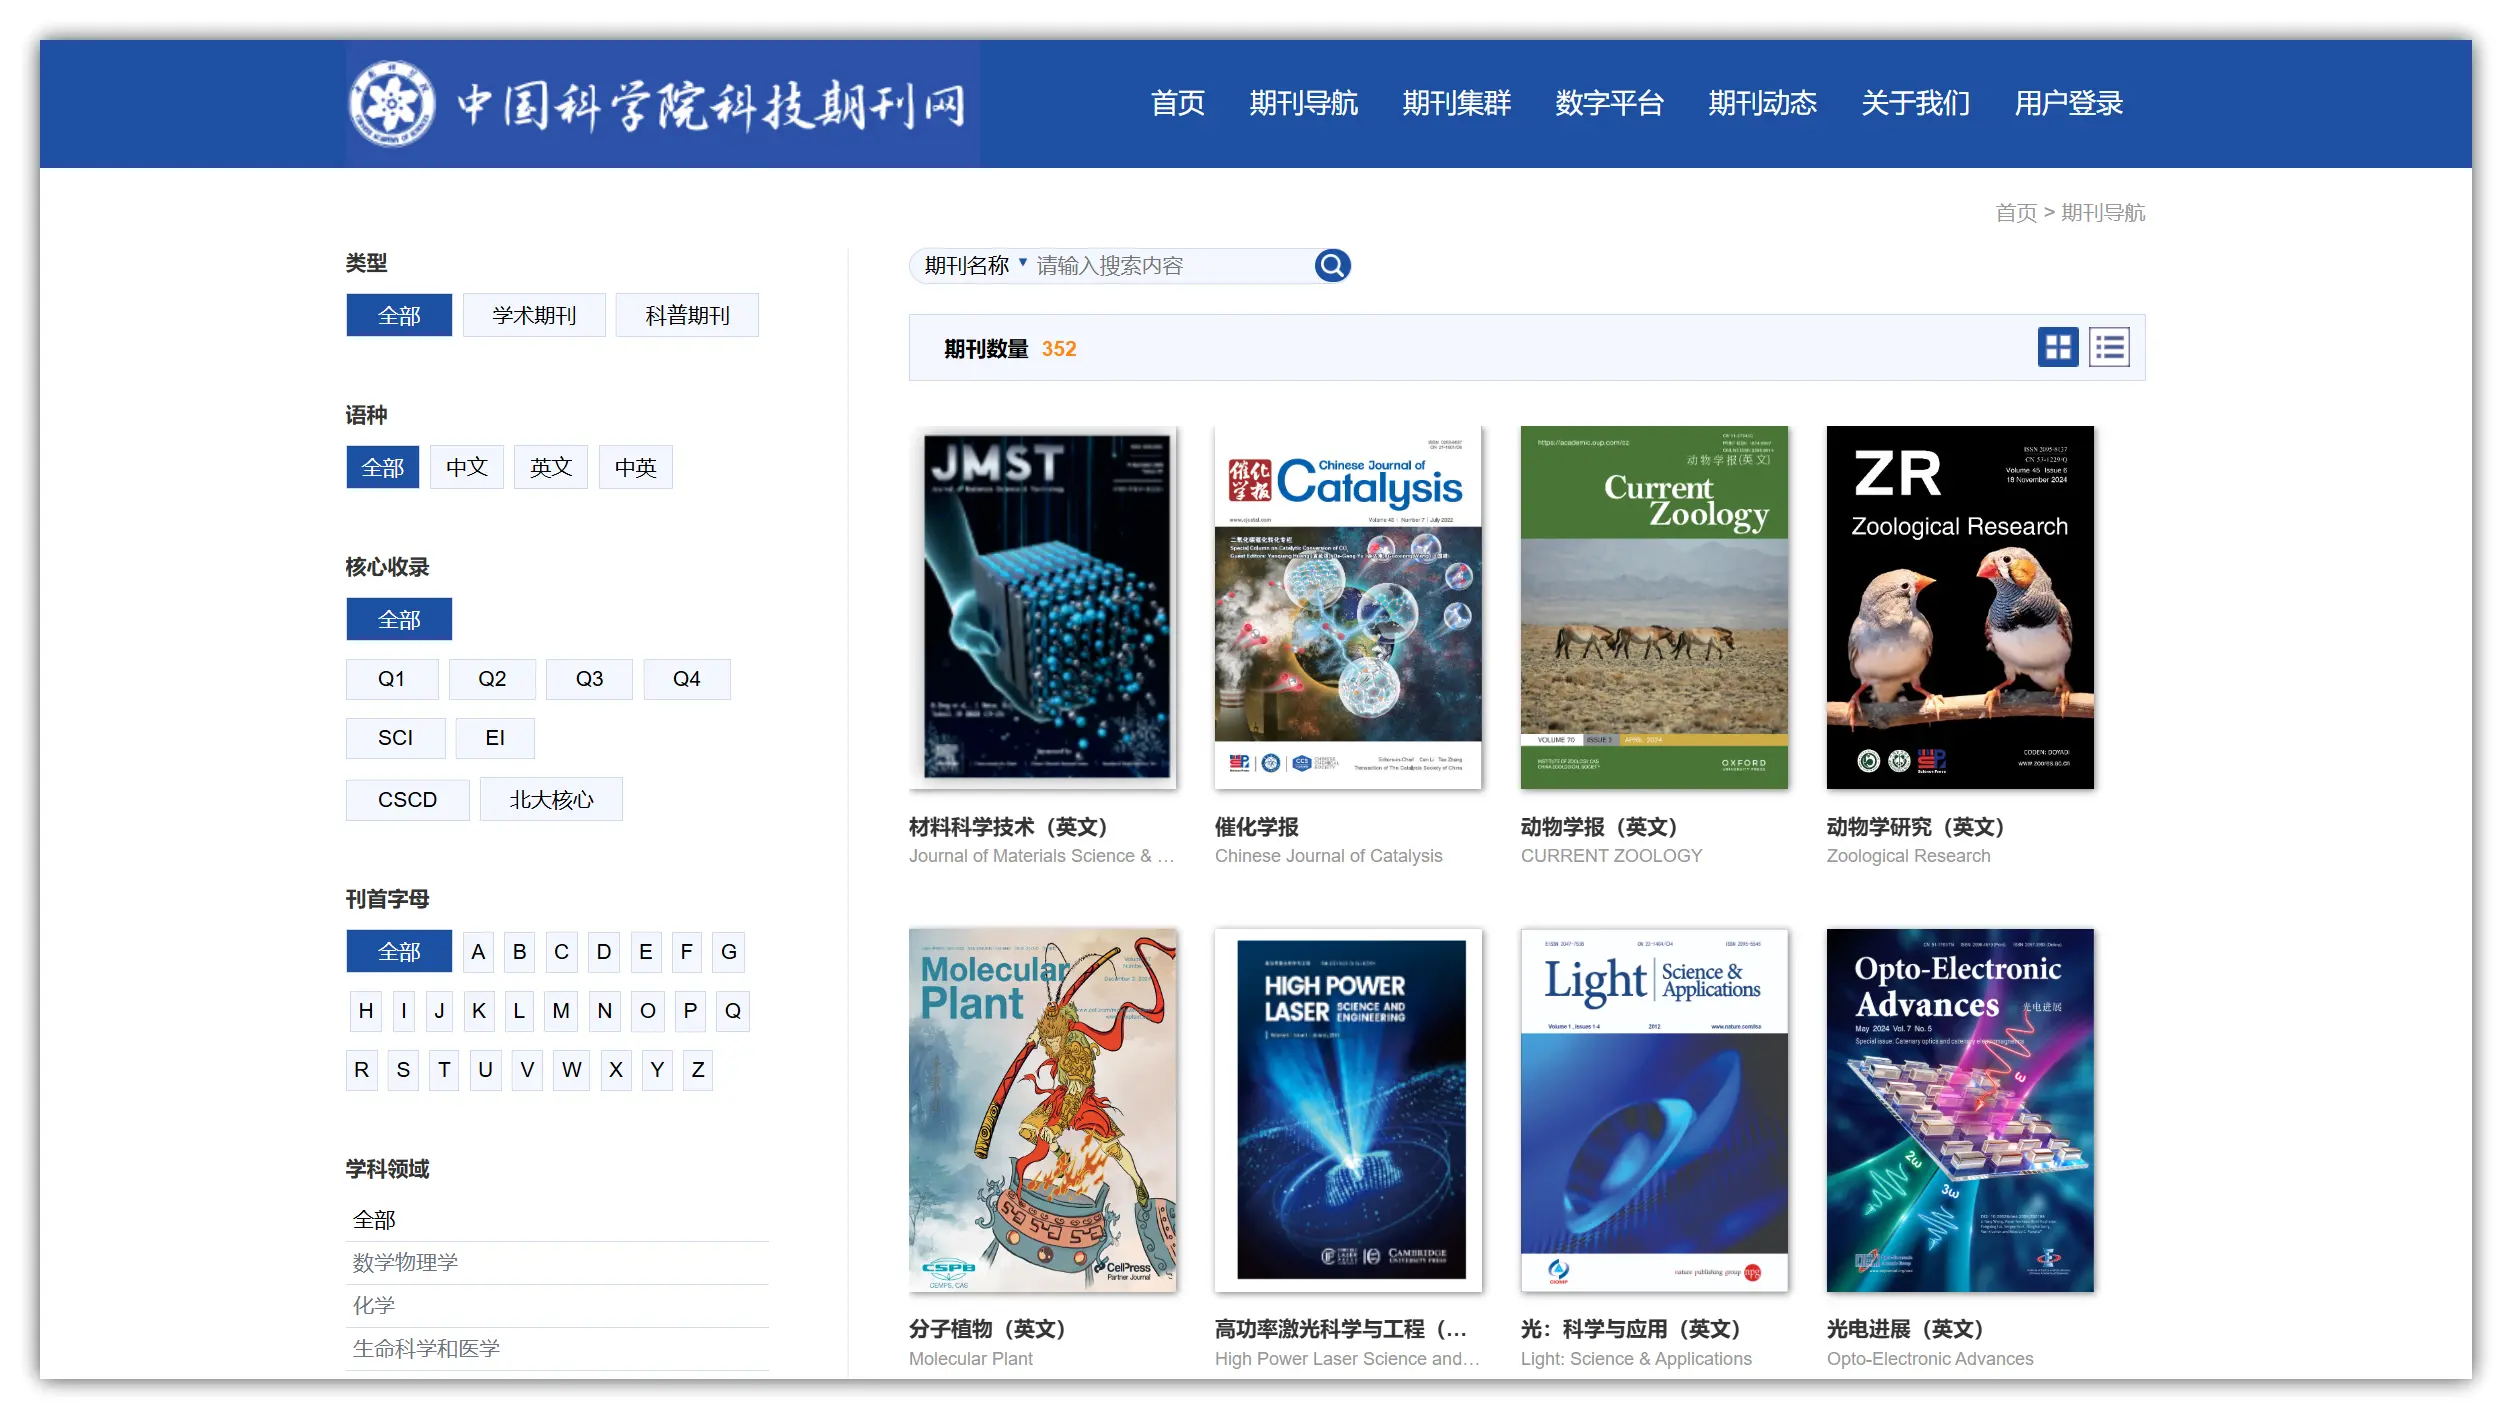
Task: Filter by Q3 index
Action: [589, 679]
